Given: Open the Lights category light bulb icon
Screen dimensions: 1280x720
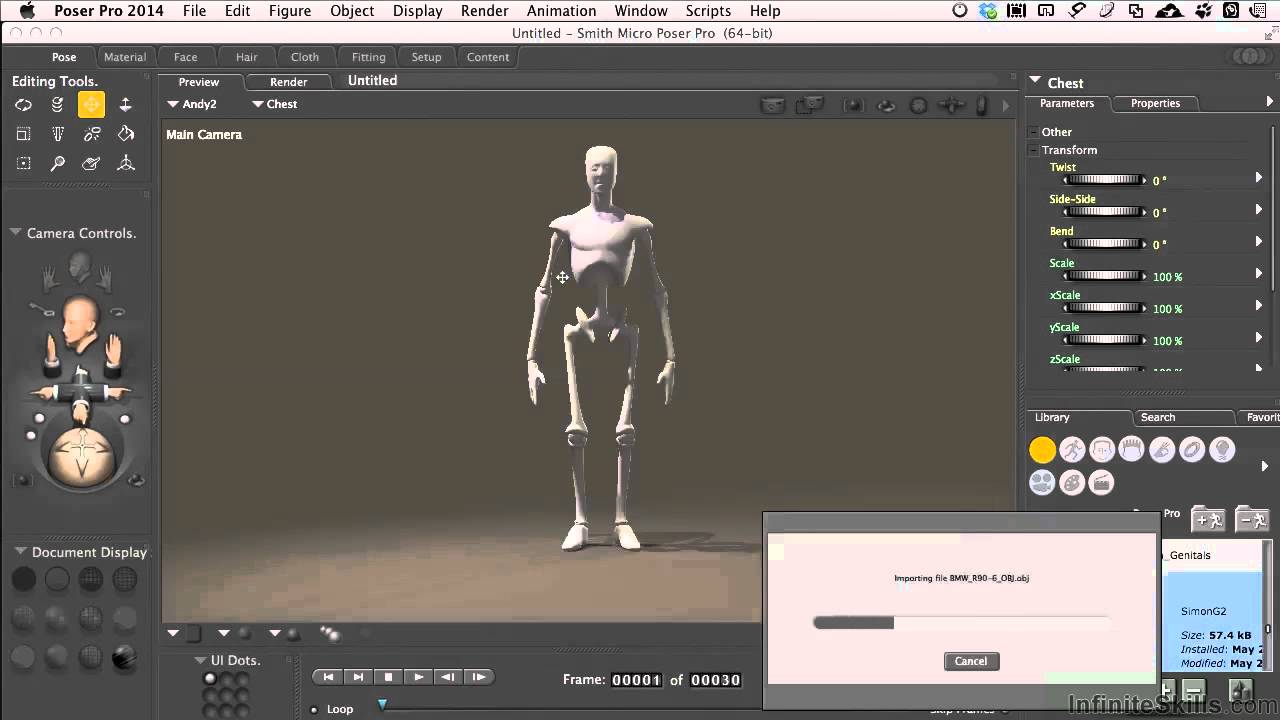Looking at the screenshot, I should [x=1222, y=451].
